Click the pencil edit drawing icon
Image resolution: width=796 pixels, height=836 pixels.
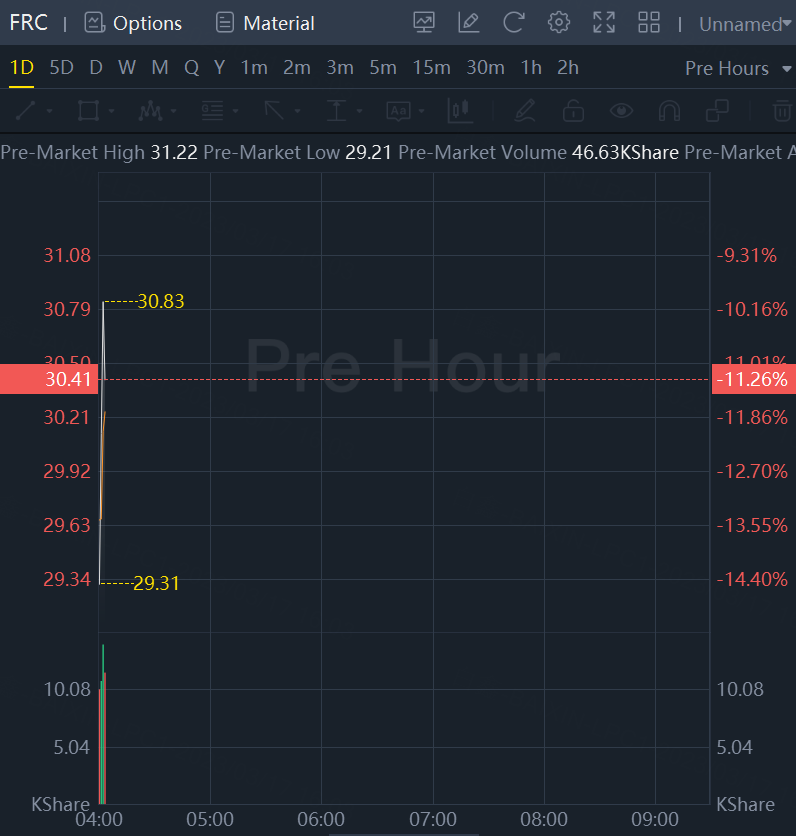[x=468, y=22]
